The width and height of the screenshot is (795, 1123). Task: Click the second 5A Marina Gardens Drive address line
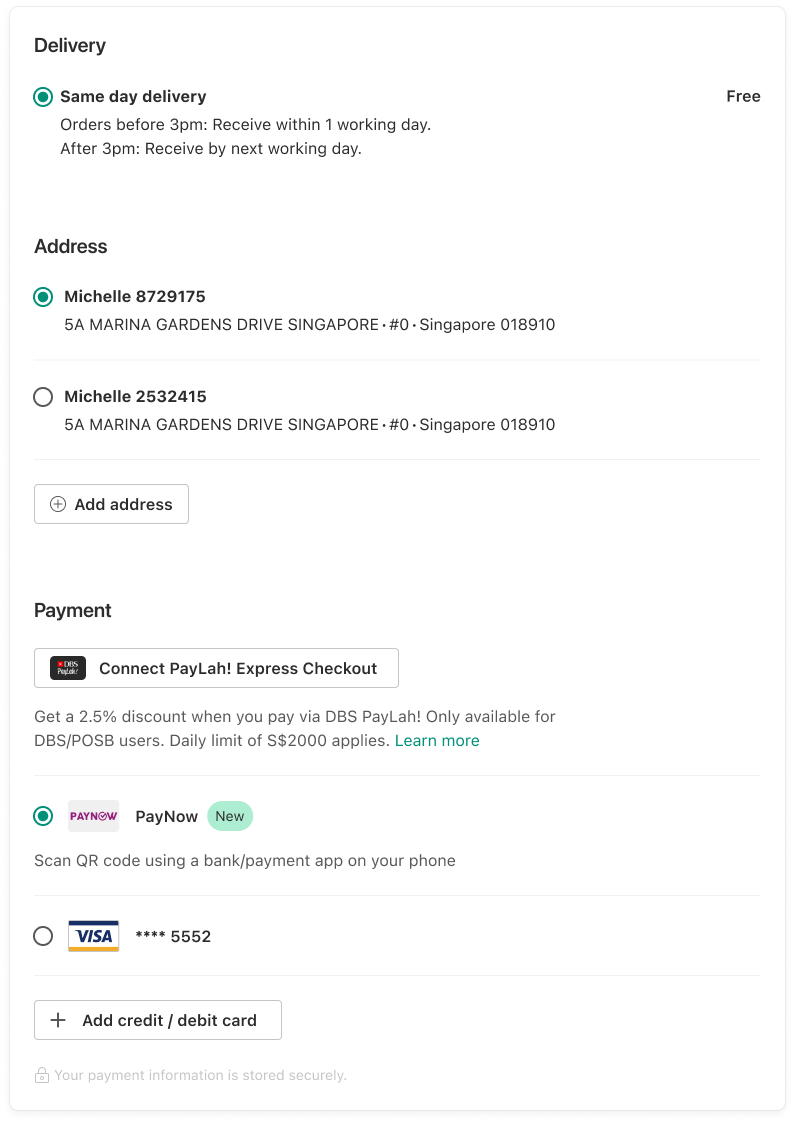[x=309, y=425]
